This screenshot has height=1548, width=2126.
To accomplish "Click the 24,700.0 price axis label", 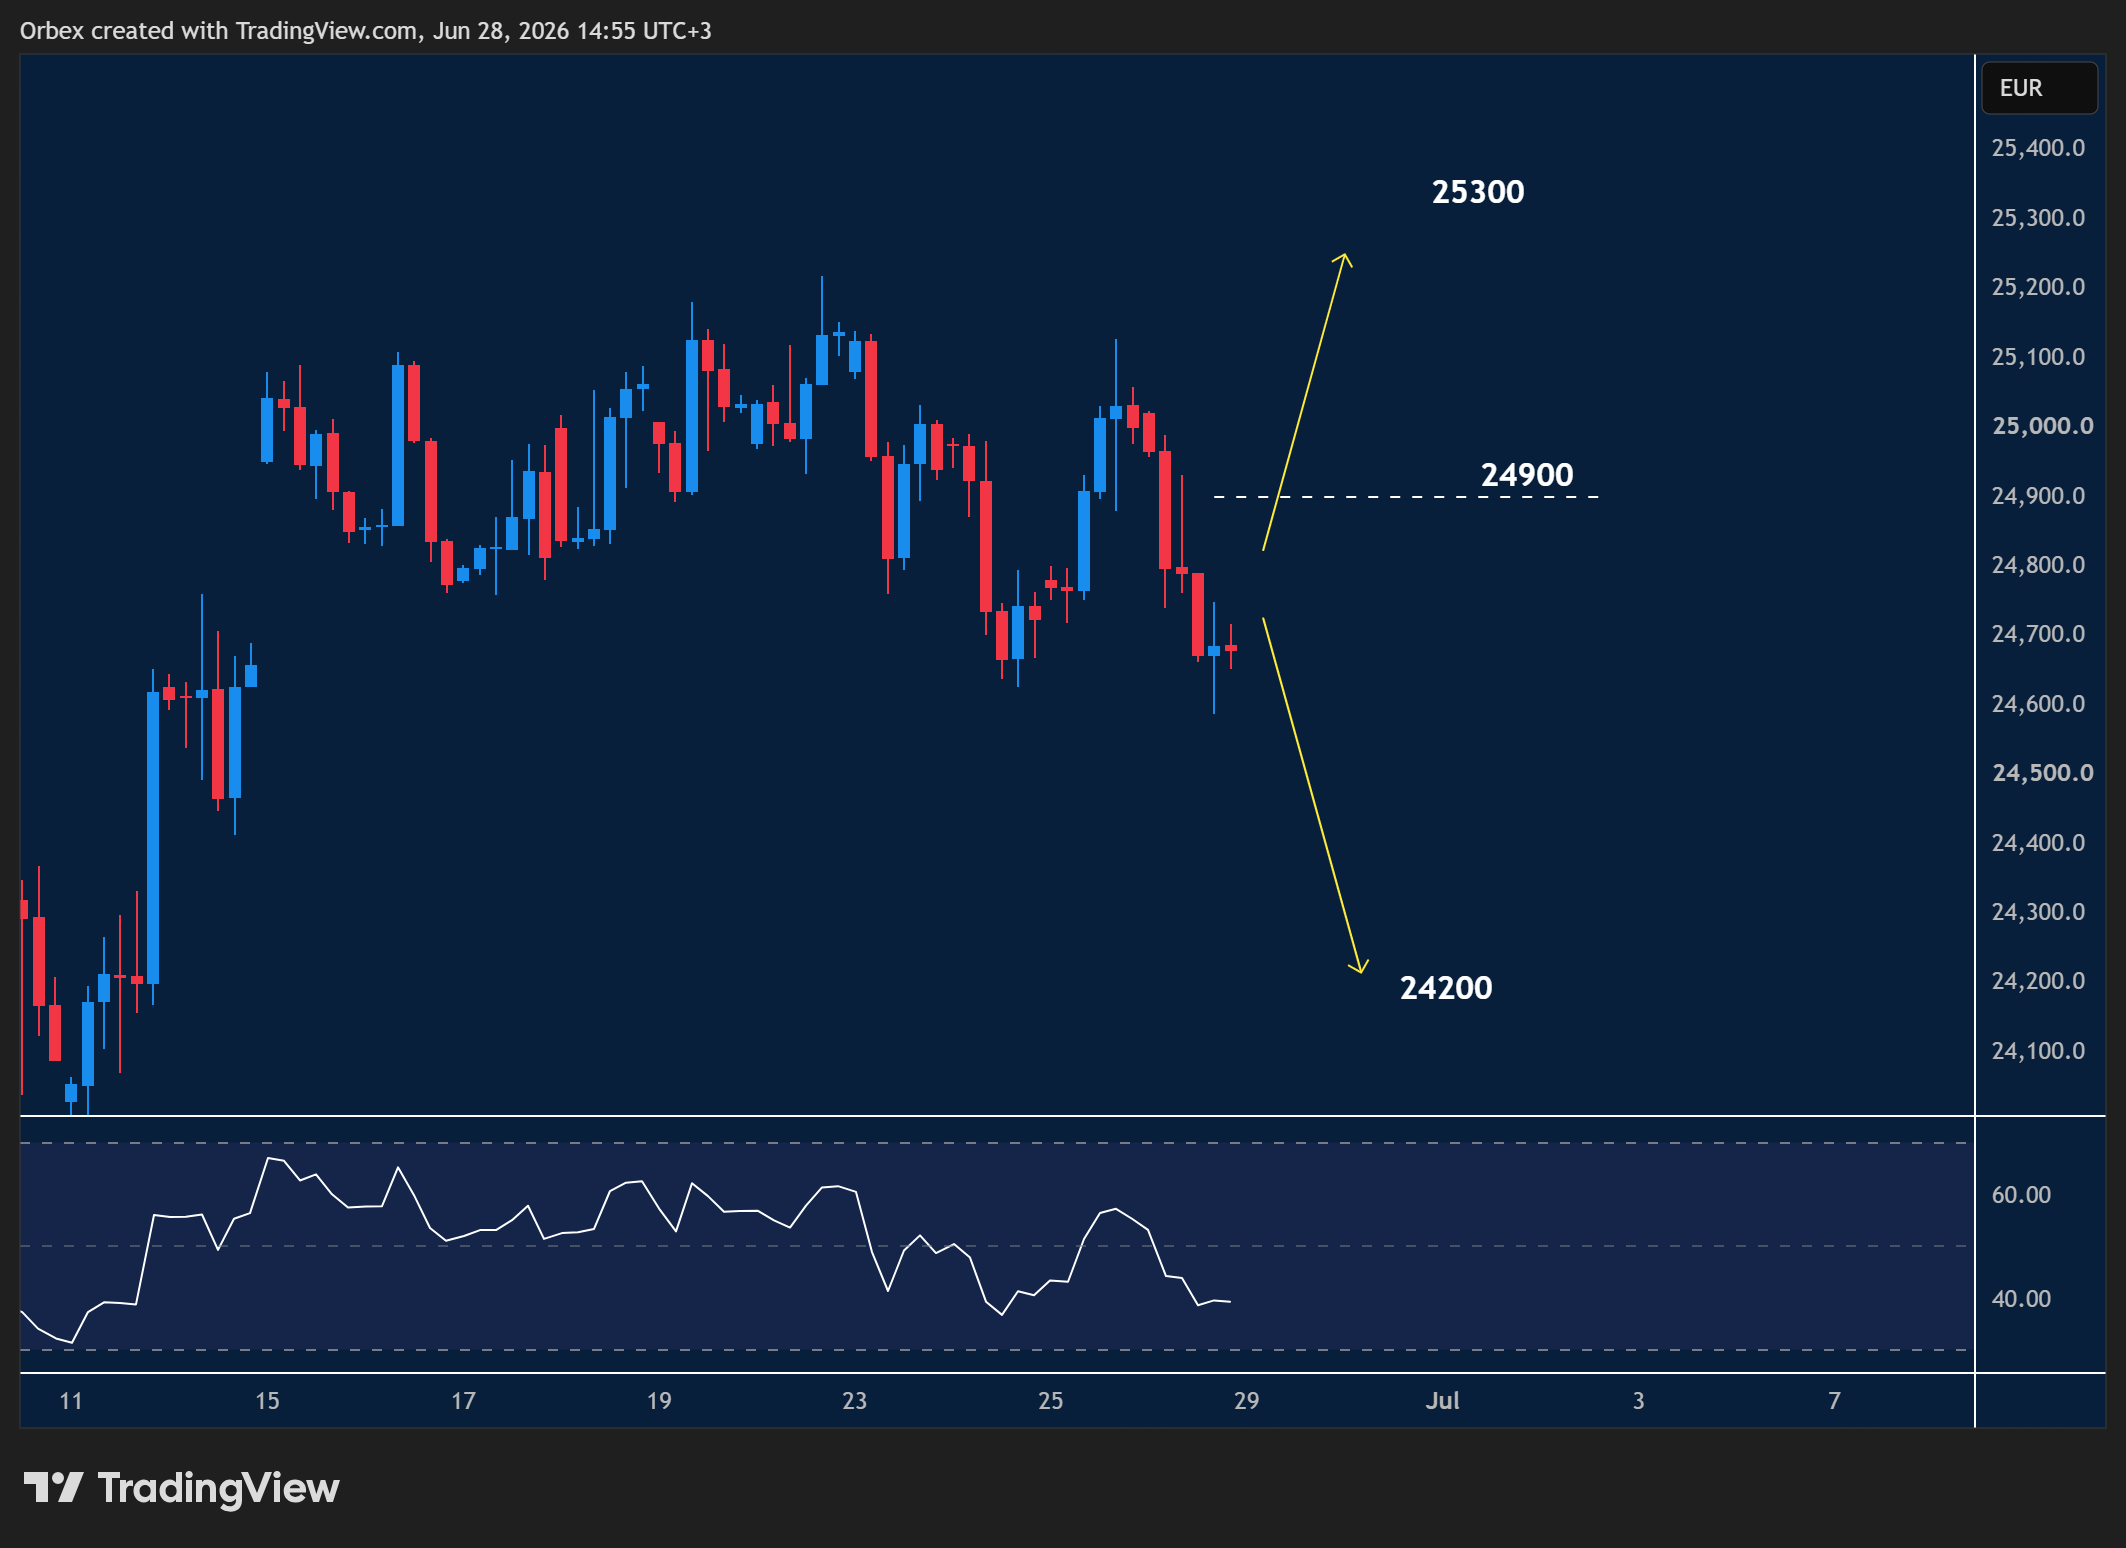I will coord(2038,634).
